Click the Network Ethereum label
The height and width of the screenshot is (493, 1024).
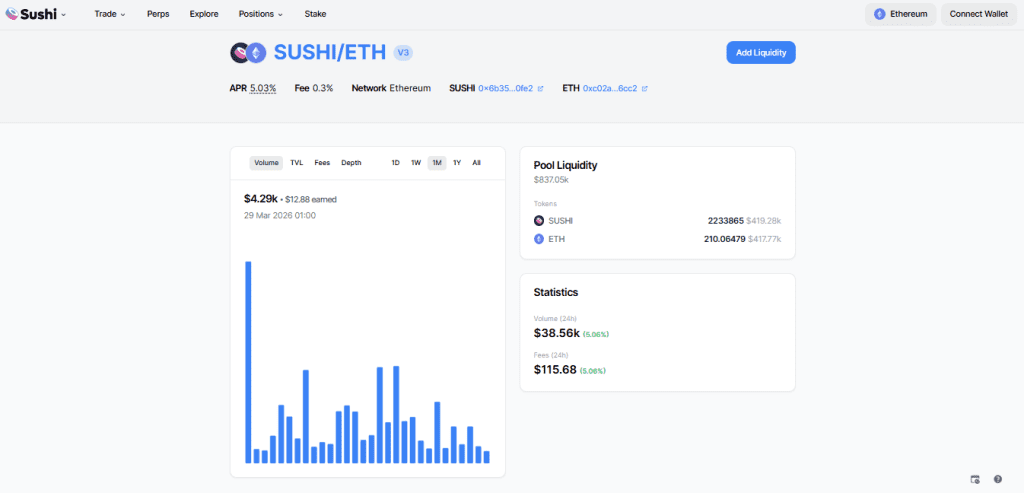[x=391, y=88]
